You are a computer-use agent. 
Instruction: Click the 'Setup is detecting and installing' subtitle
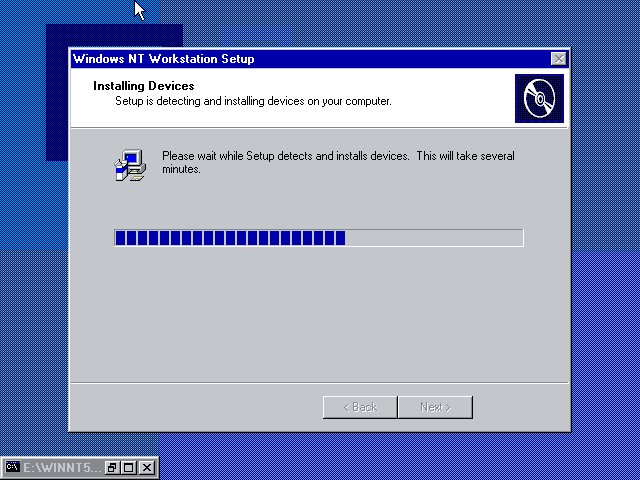(252, 101)
